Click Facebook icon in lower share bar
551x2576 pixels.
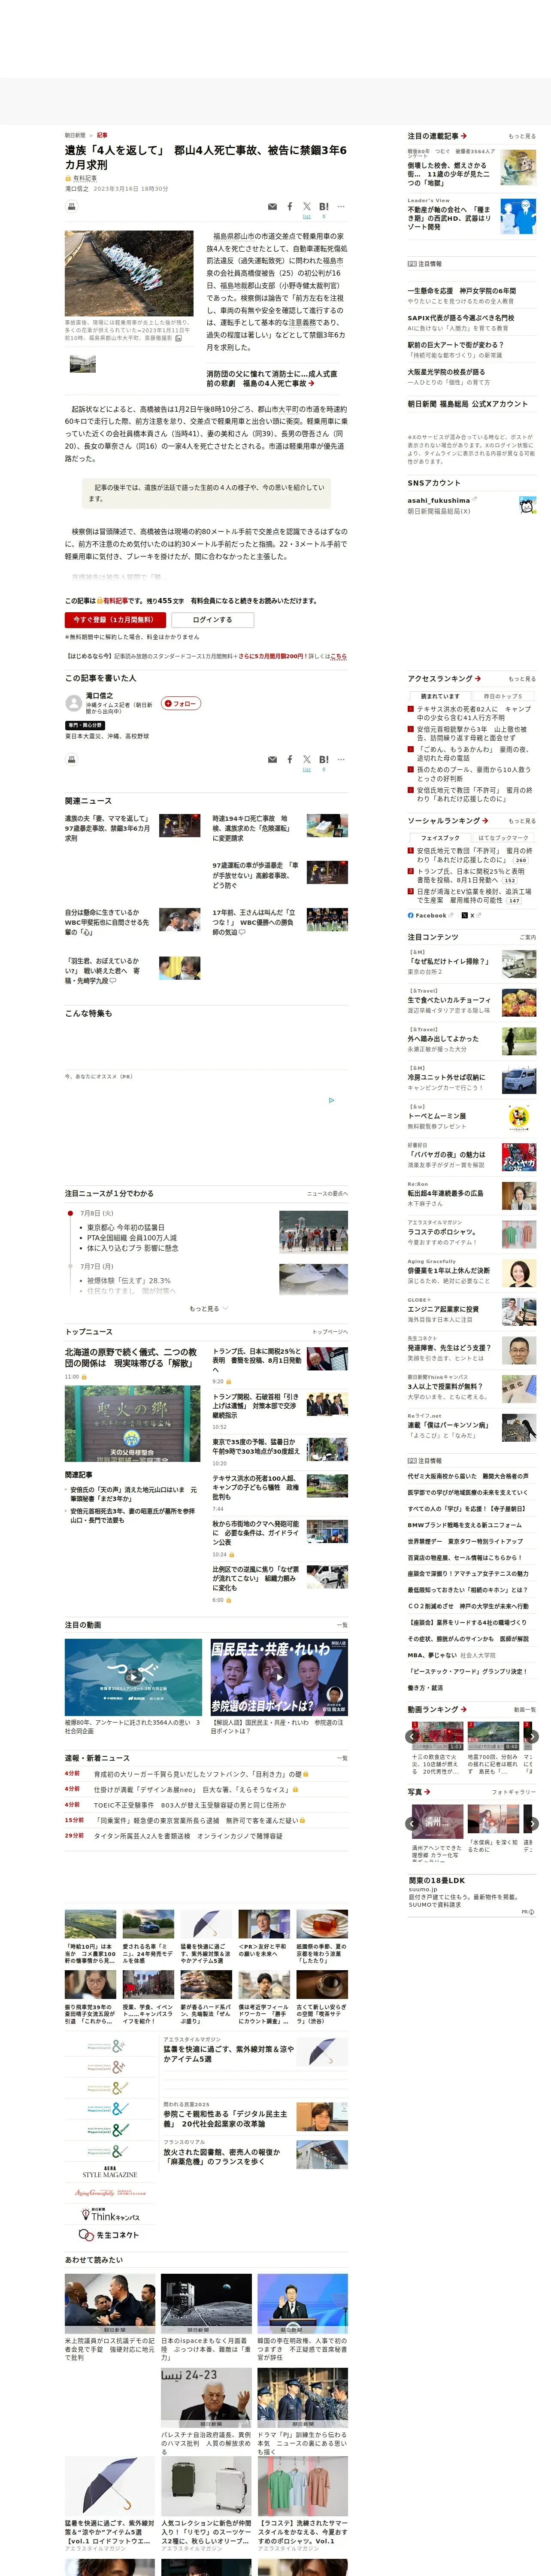290,760
